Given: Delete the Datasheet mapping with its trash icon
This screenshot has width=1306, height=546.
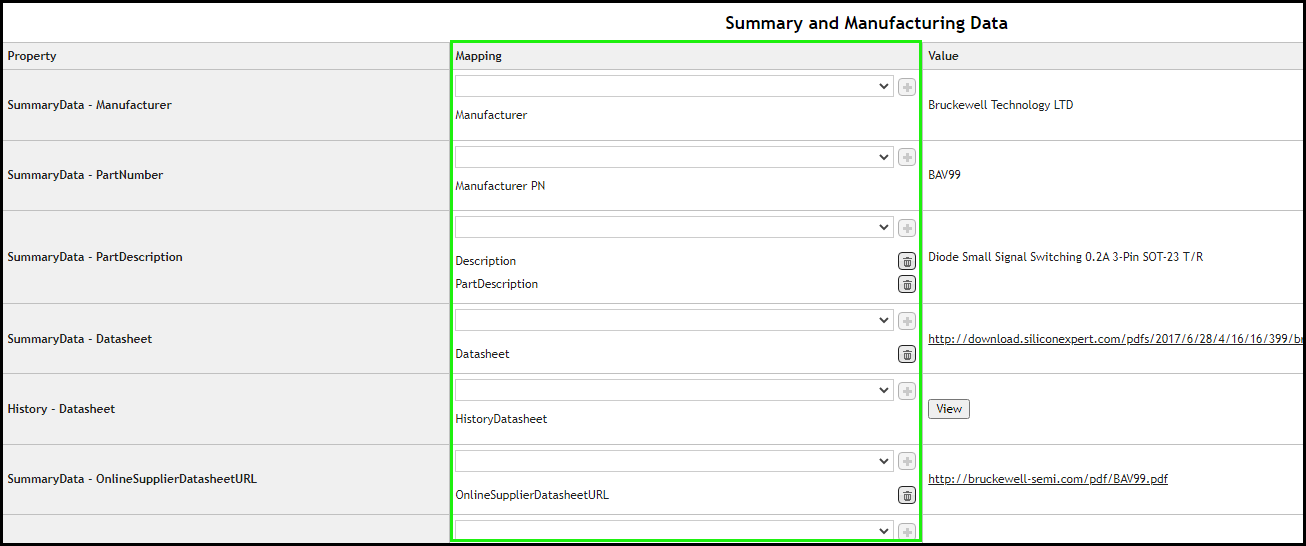Looking at the screenshot, I should pyautogui.click(x=907, y=354).
